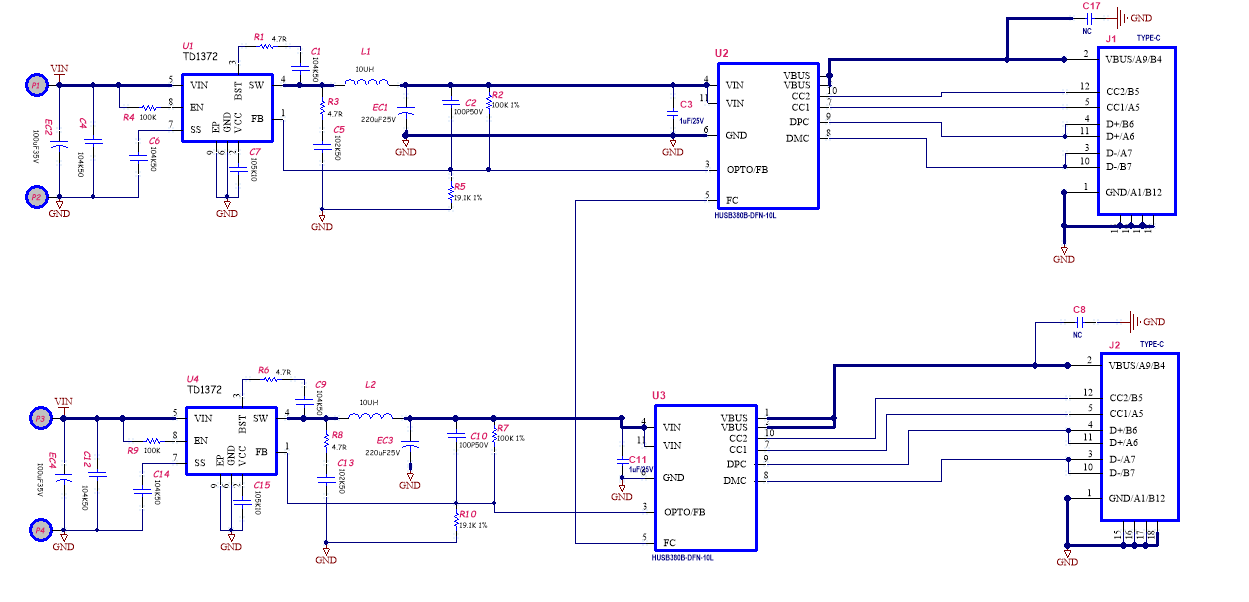Click resistor R10 19.1K 1%
Image resolution: width=1249 pixels, height=602 pixels.
(x=456, y=521)
